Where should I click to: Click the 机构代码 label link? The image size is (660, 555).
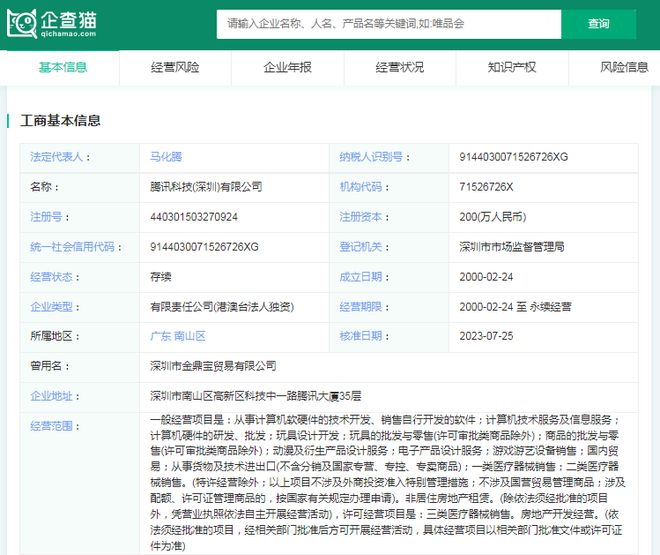pyautogui.click(x=360, y=187)
